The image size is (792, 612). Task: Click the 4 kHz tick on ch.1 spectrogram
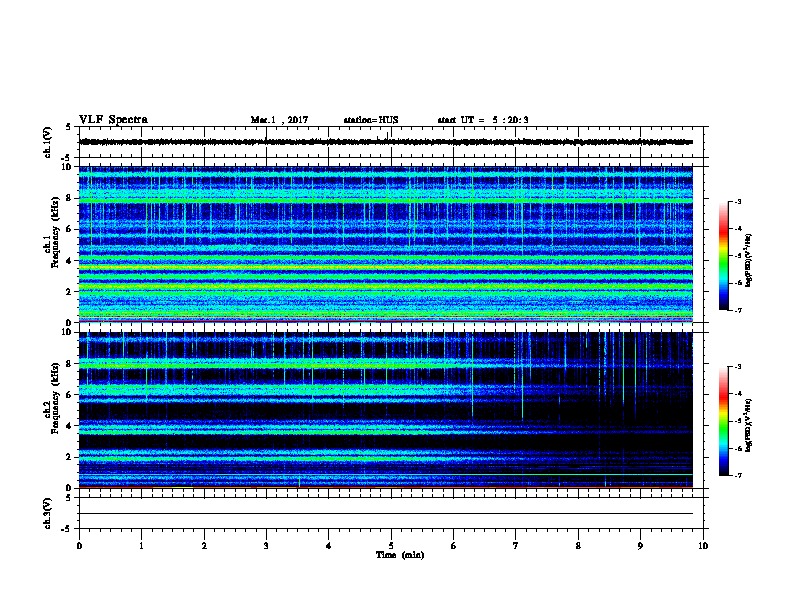tap(70, 261)
